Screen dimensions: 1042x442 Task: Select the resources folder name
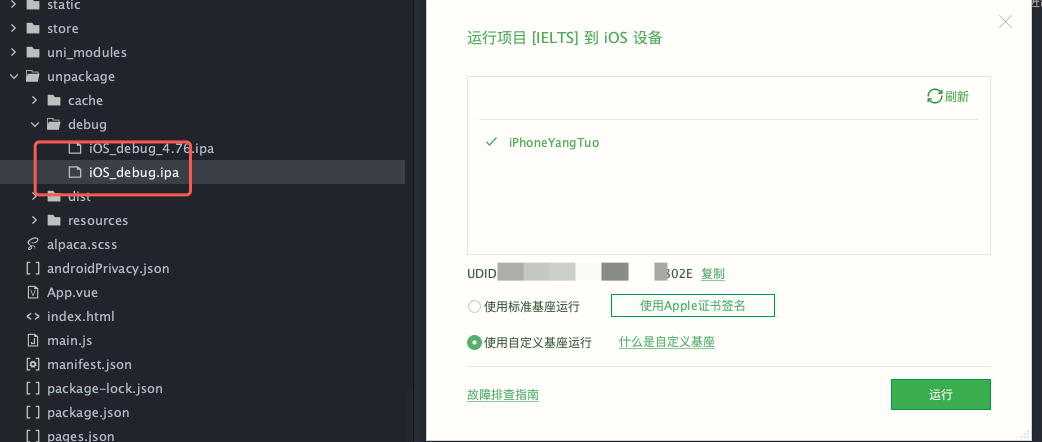tap(98, 220)
